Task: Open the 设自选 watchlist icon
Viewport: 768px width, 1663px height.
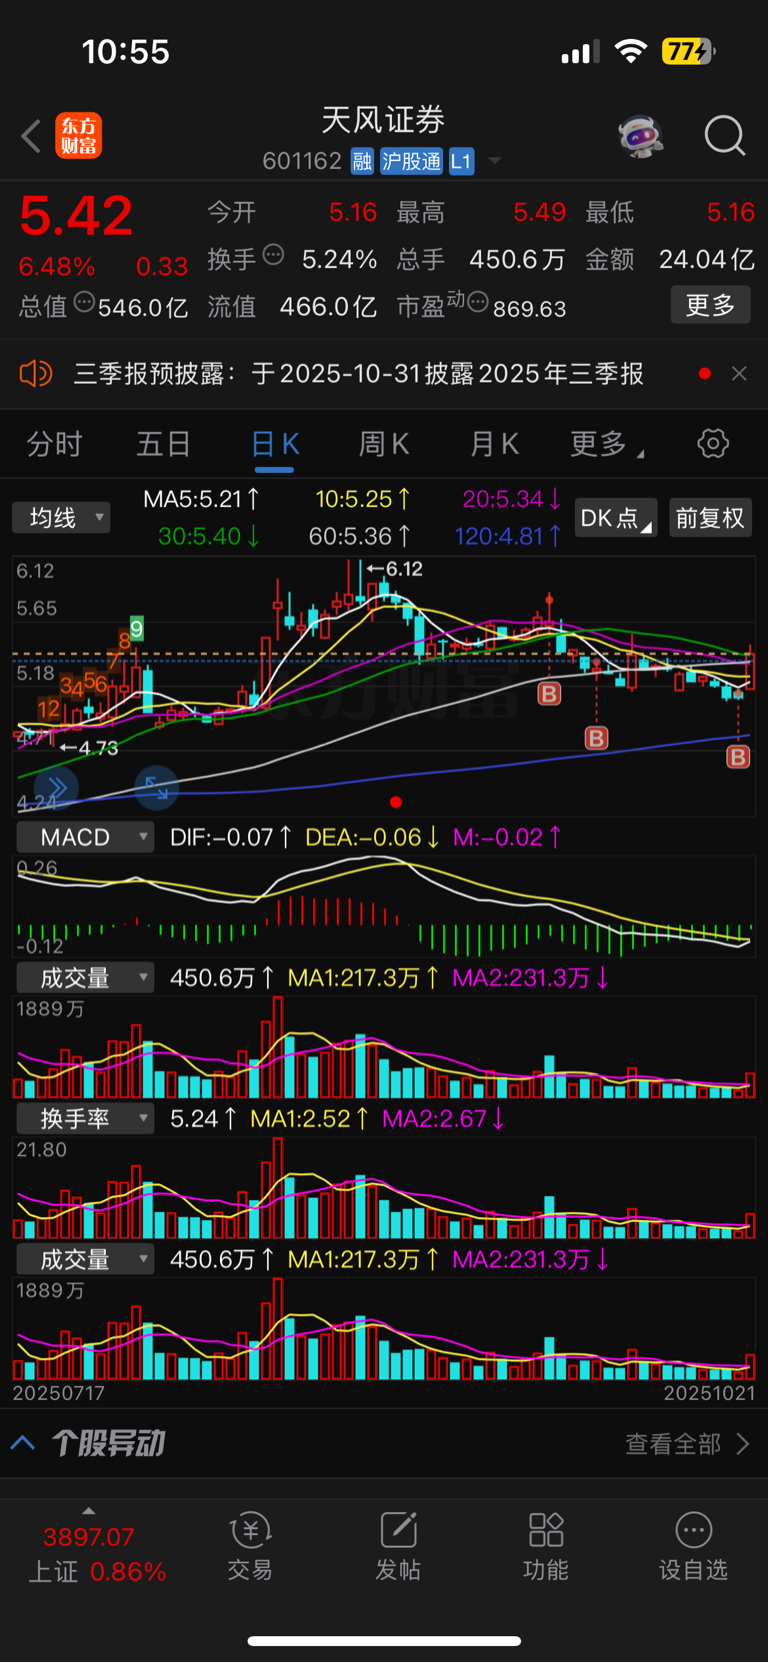Action: coord(693,1530)
